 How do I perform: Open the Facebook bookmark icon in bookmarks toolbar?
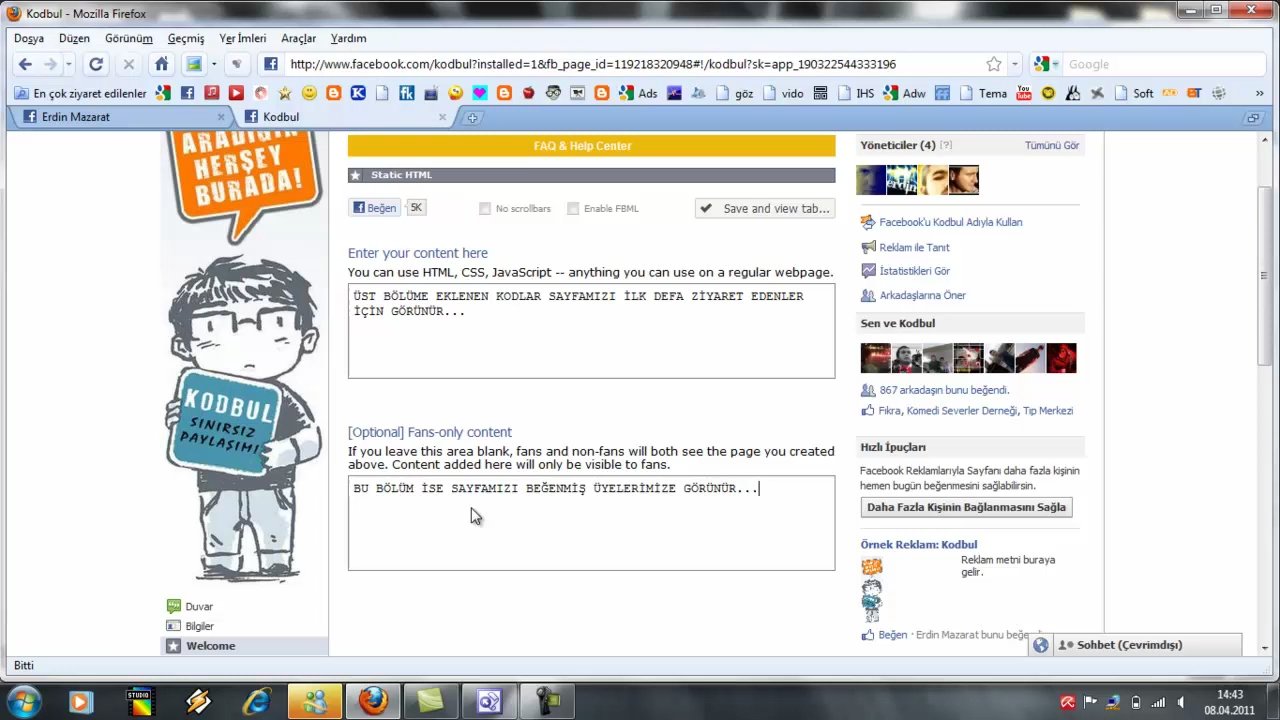click(x=187, y=93)
